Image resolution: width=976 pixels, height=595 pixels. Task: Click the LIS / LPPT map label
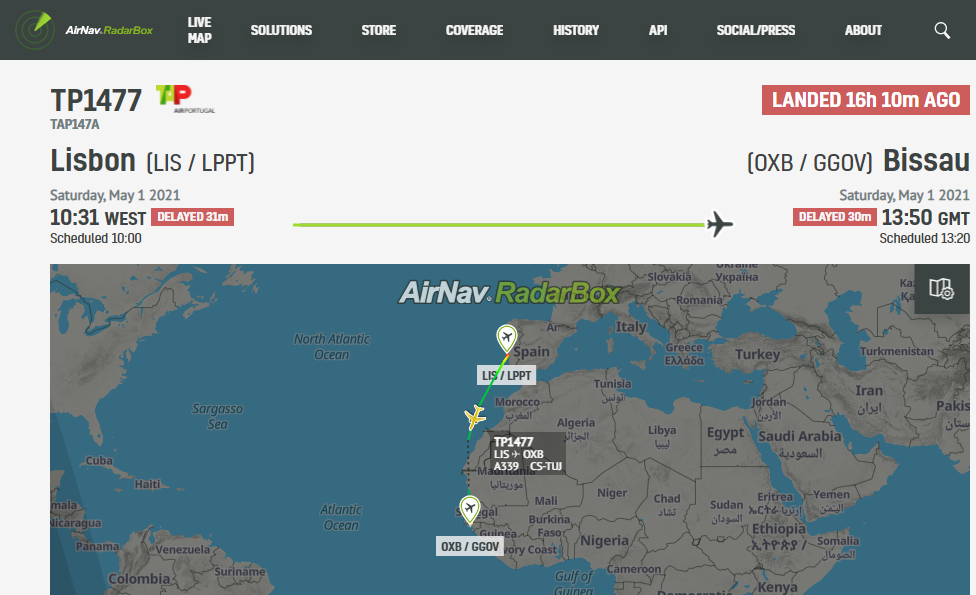click(507, 375)
